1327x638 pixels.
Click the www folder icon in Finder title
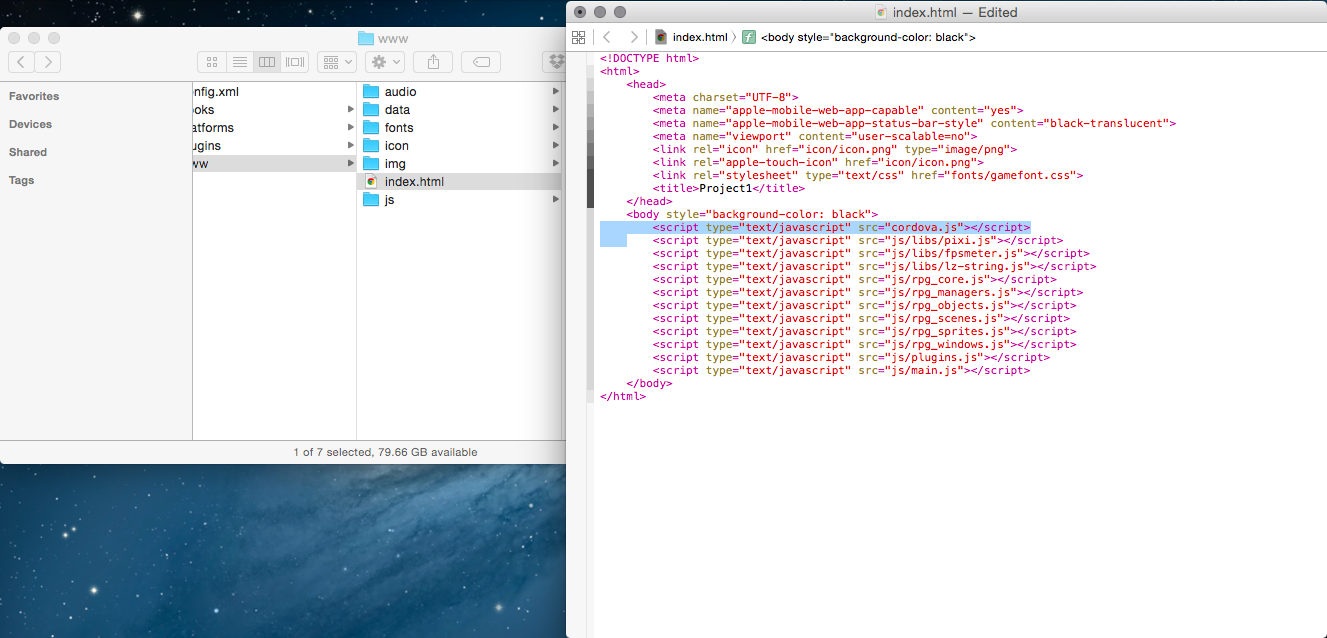[365, 39]
